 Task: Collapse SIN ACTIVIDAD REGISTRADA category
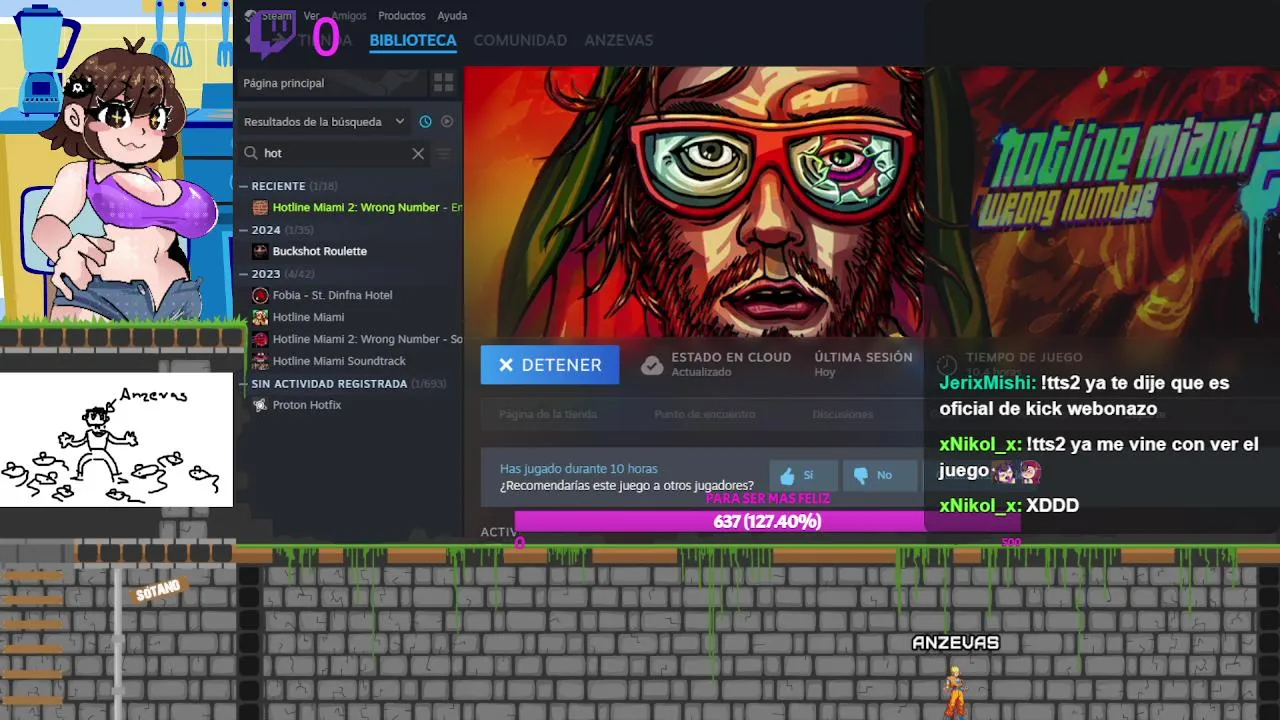pyautogui.click(x=243, y=384)
